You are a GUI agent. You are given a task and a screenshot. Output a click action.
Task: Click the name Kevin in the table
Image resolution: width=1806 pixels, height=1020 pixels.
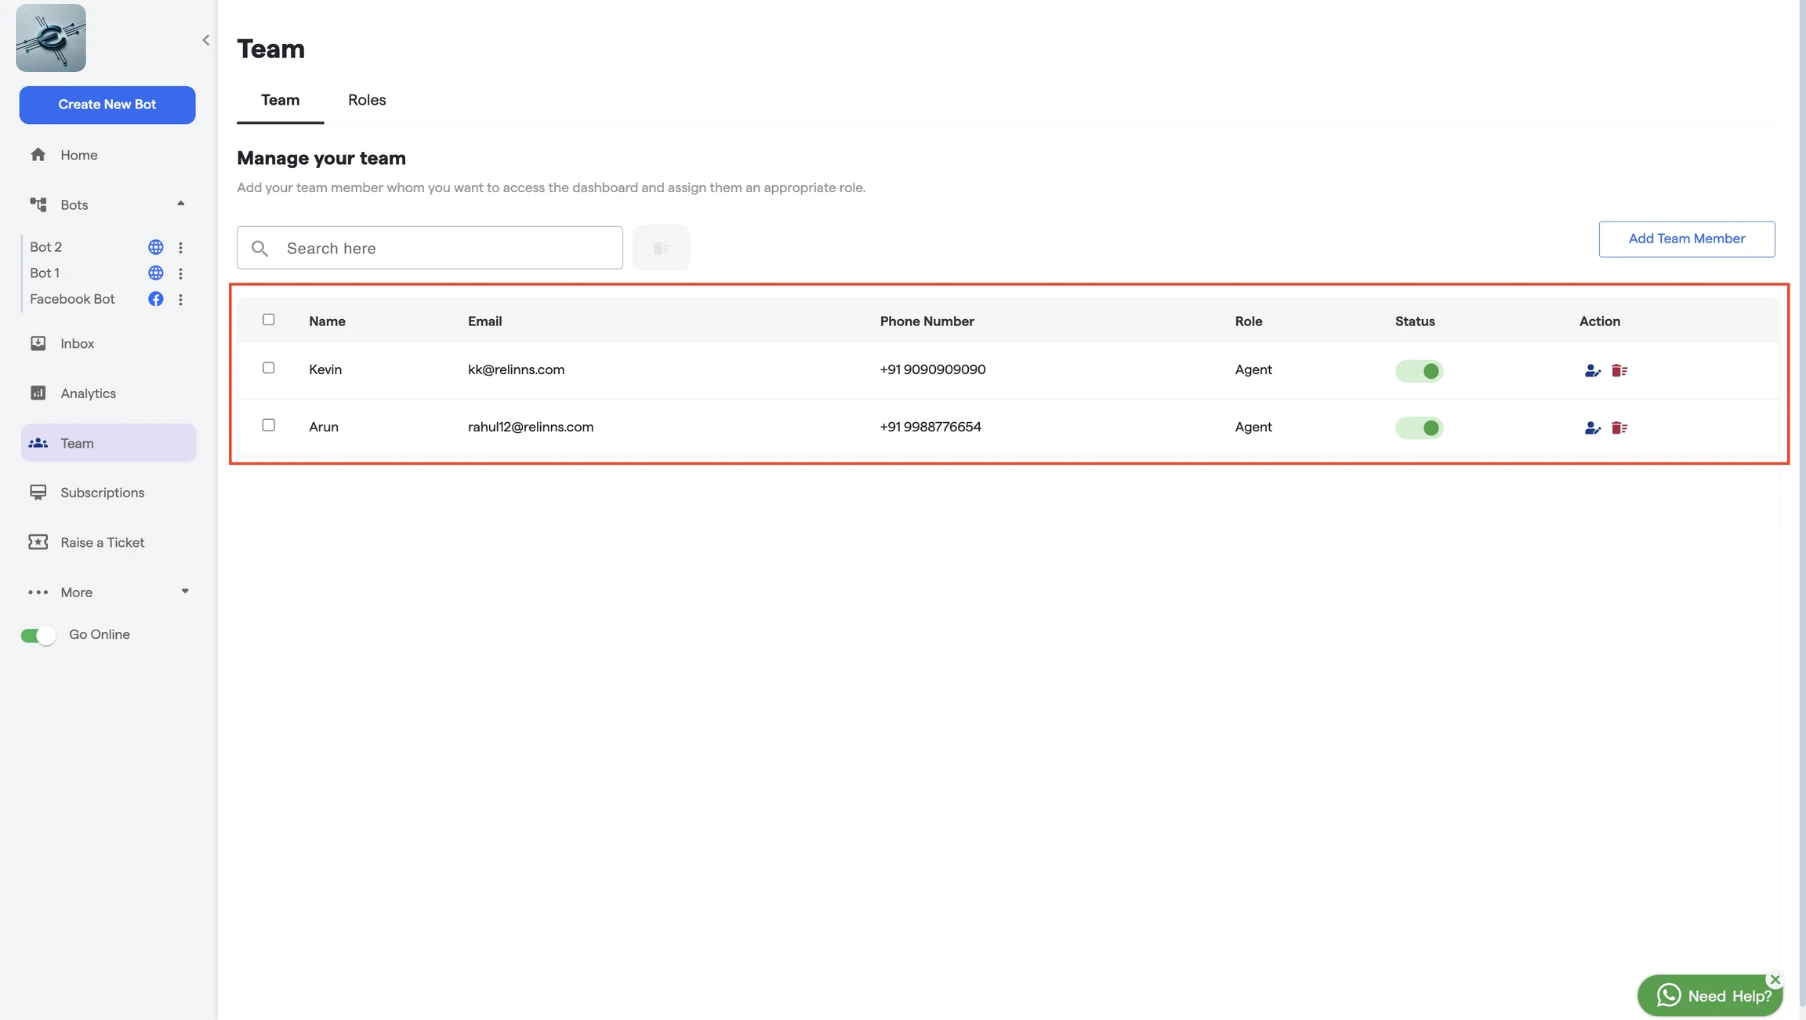pos(325,370)
